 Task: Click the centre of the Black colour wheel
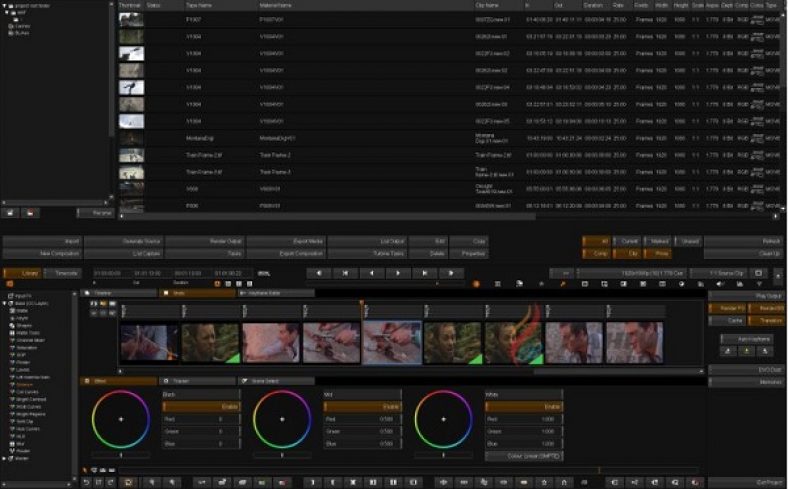pyautogui.click(x=122, y=419)
